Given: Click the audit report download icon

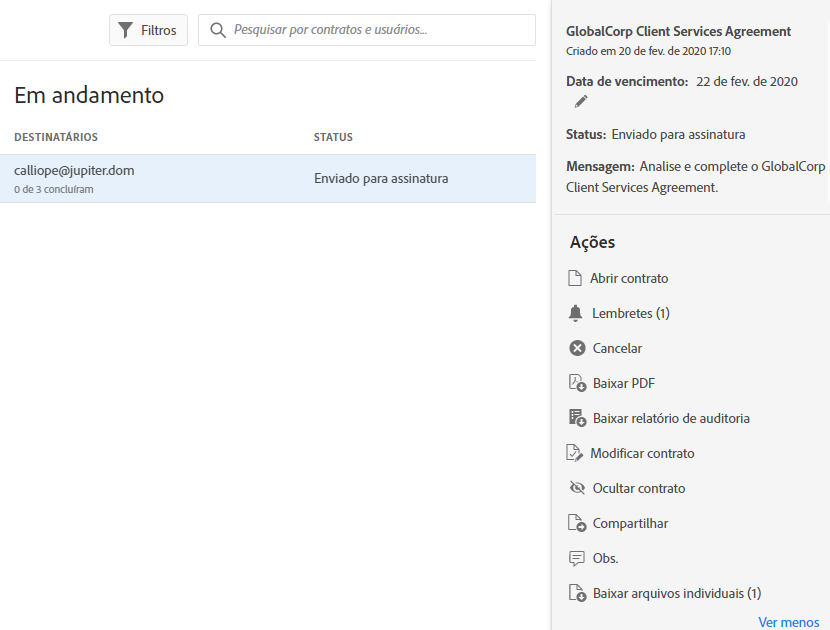Looking at the screenshot, I should pos(577,418).
